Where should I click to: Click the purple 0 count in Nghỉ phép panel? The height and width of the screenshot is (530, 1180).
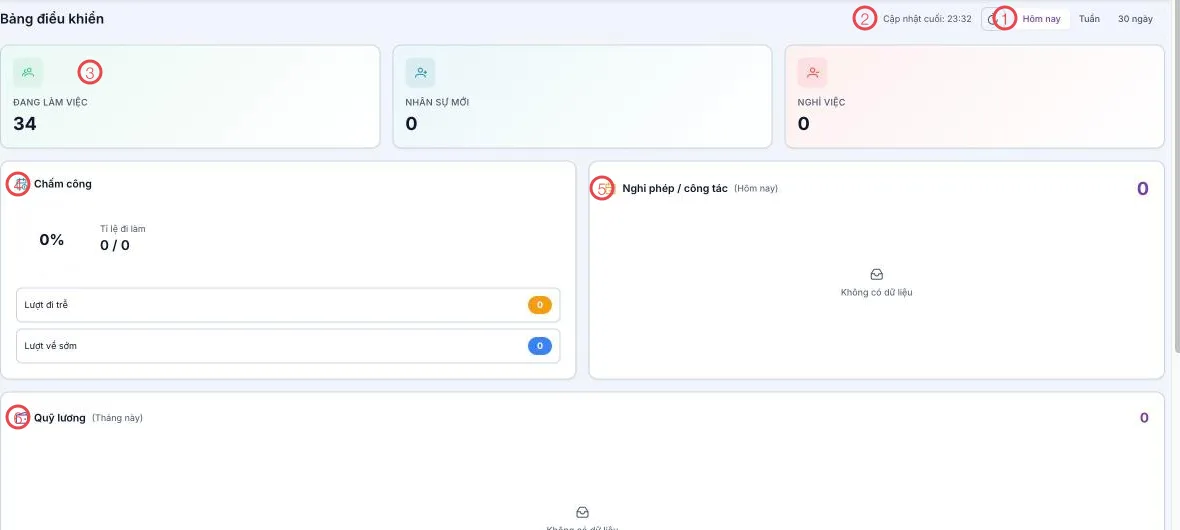coord(1142,188)
